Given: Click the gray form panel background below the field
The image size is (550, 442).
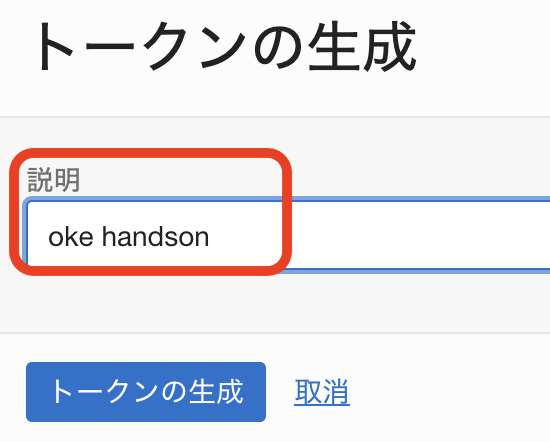Looking at the screenshot, I should pyautogui.click(x=275, y=303).
